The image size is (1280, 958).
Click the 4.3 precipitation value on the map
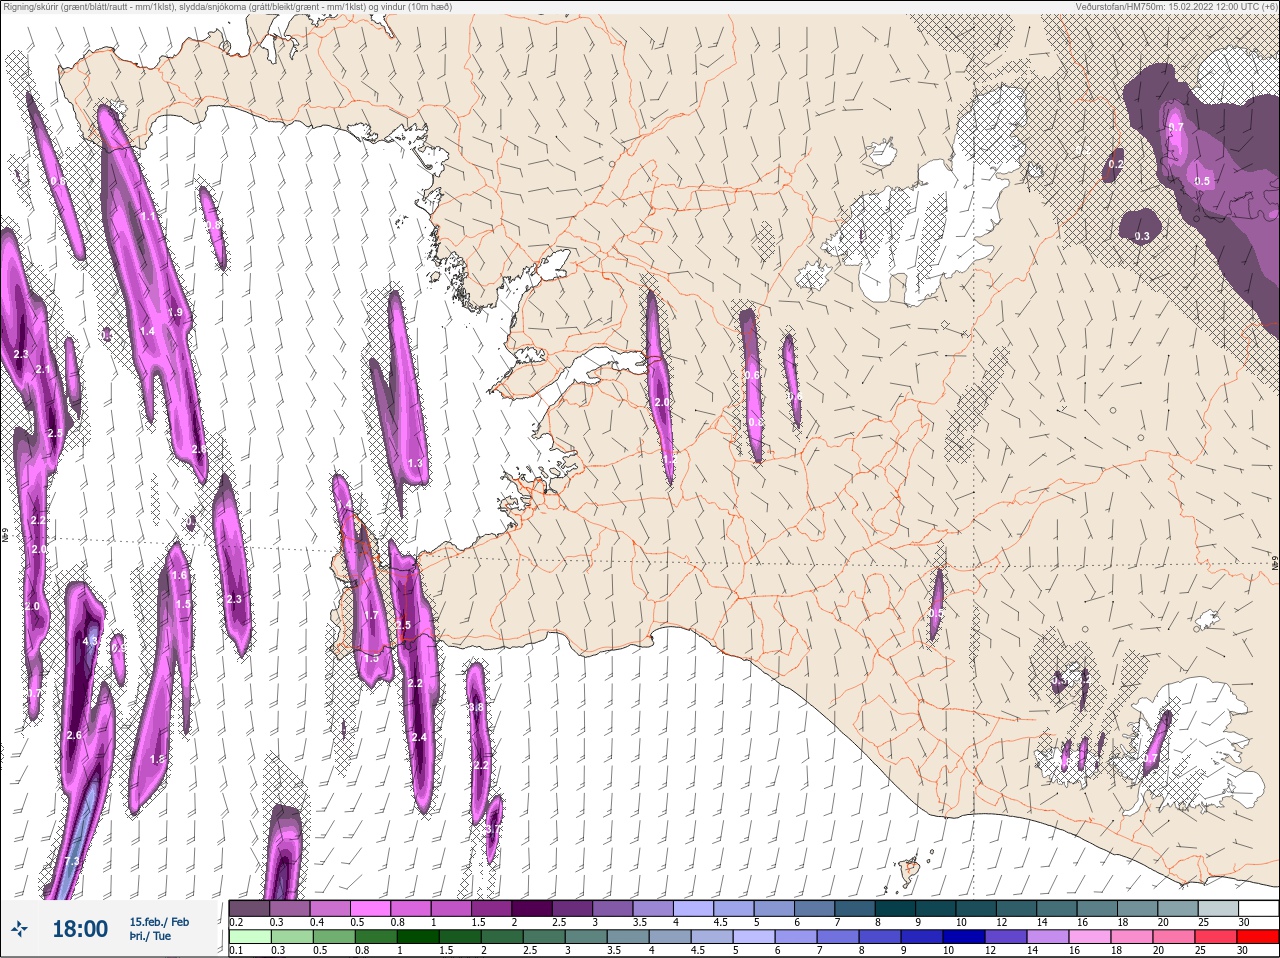point(90,641)
